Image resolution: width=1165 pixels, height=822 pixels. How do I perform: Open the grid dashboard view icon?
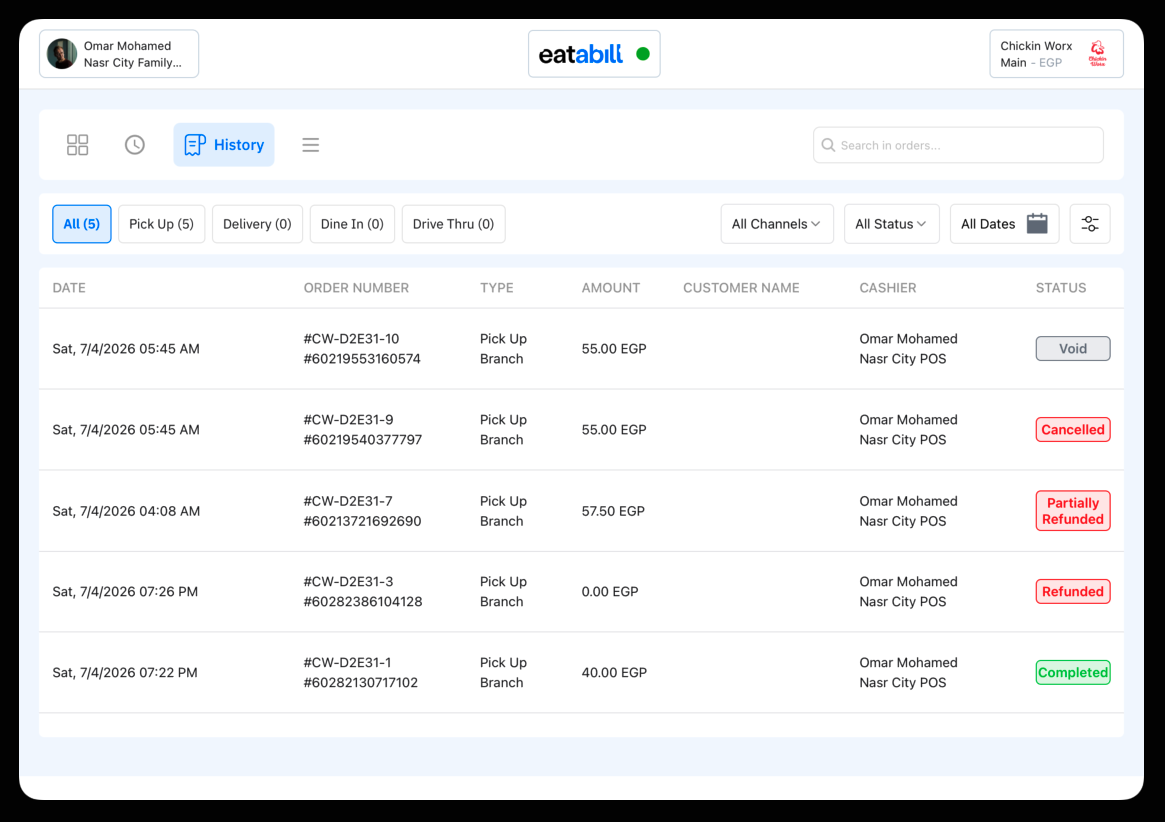tap(77, 145)
